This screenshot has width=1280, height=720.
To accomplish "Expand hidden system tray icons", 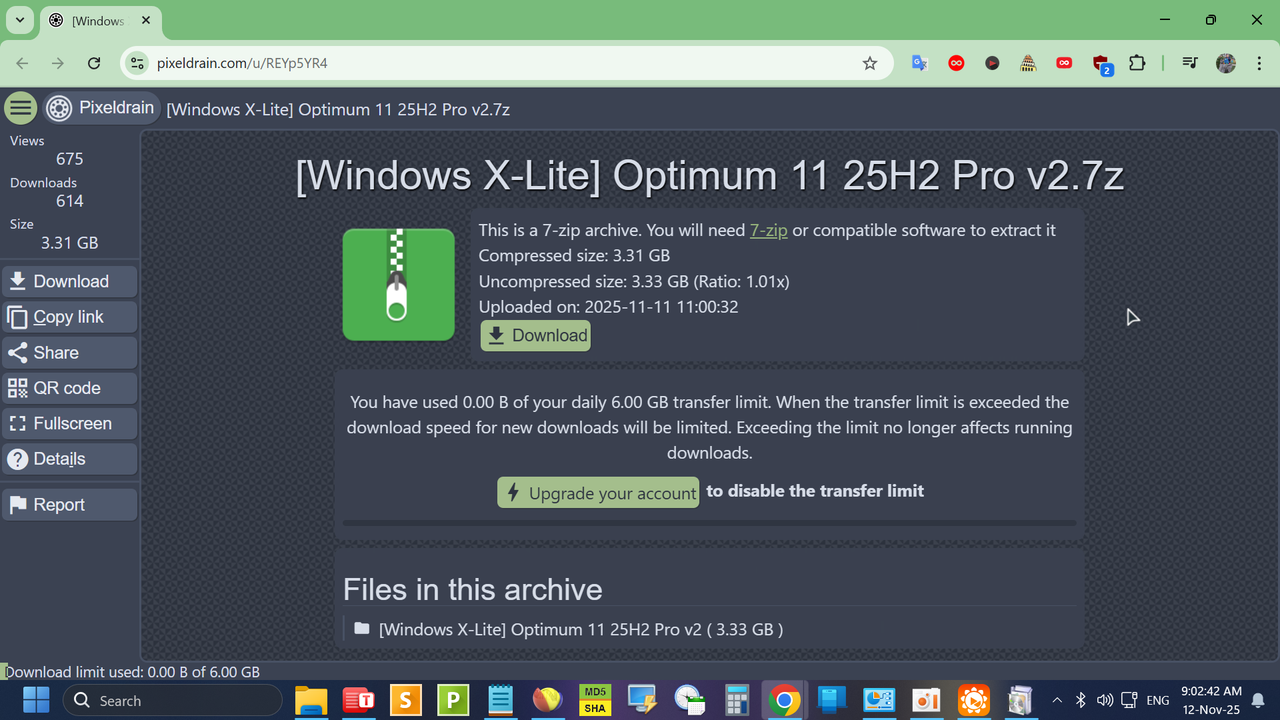I will tap(1057, 700).
